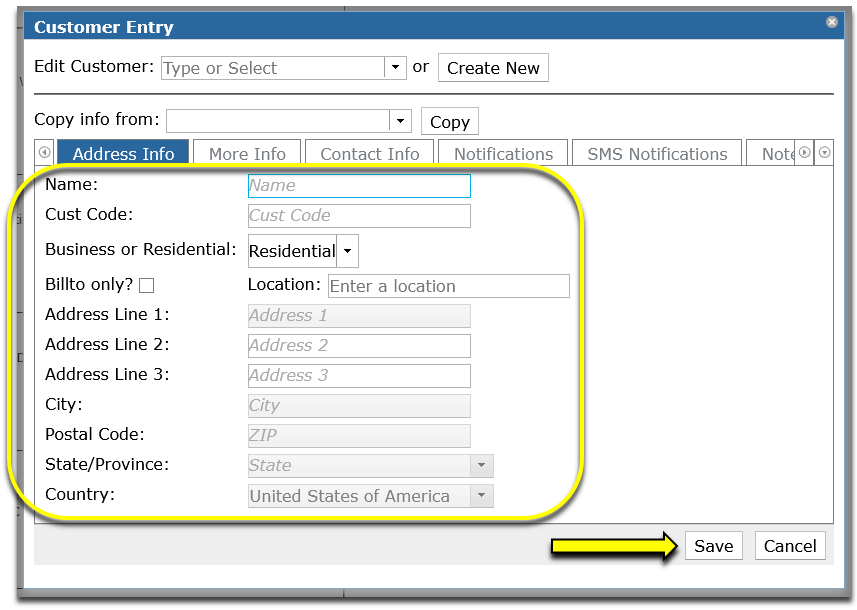Focus the Copy info from field

278,121
